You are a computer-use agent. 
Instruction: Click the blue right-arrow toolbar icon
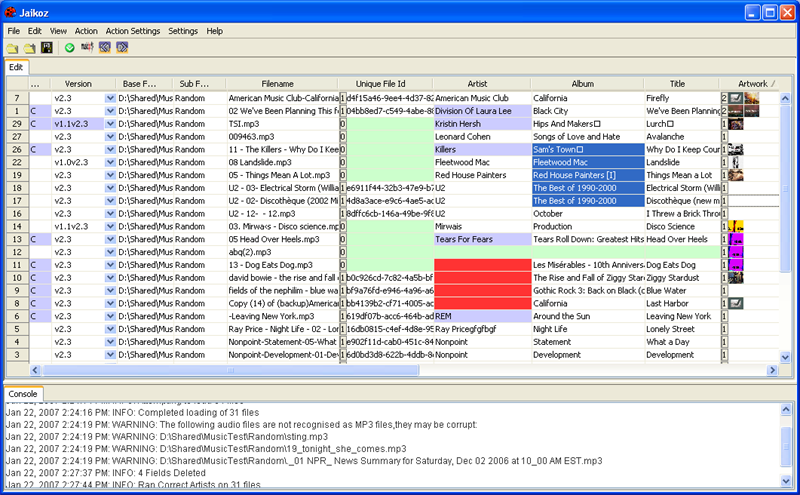coord(121,47)
